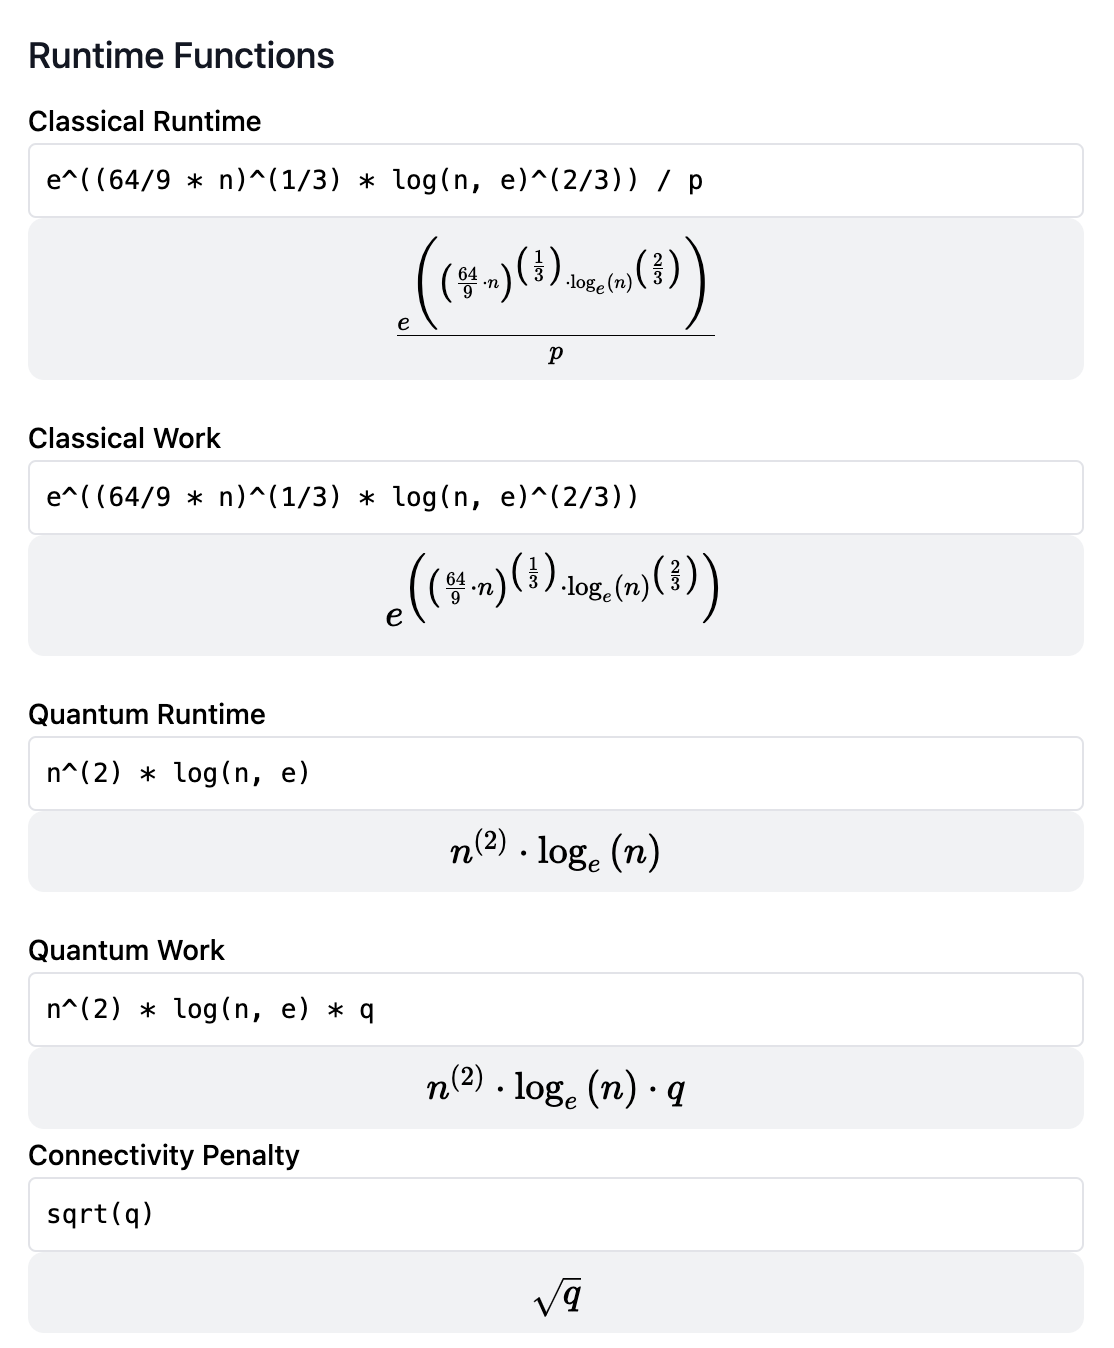Select the Quantum Work formula field
Screen dimensions: 1114x1348
555,1010
